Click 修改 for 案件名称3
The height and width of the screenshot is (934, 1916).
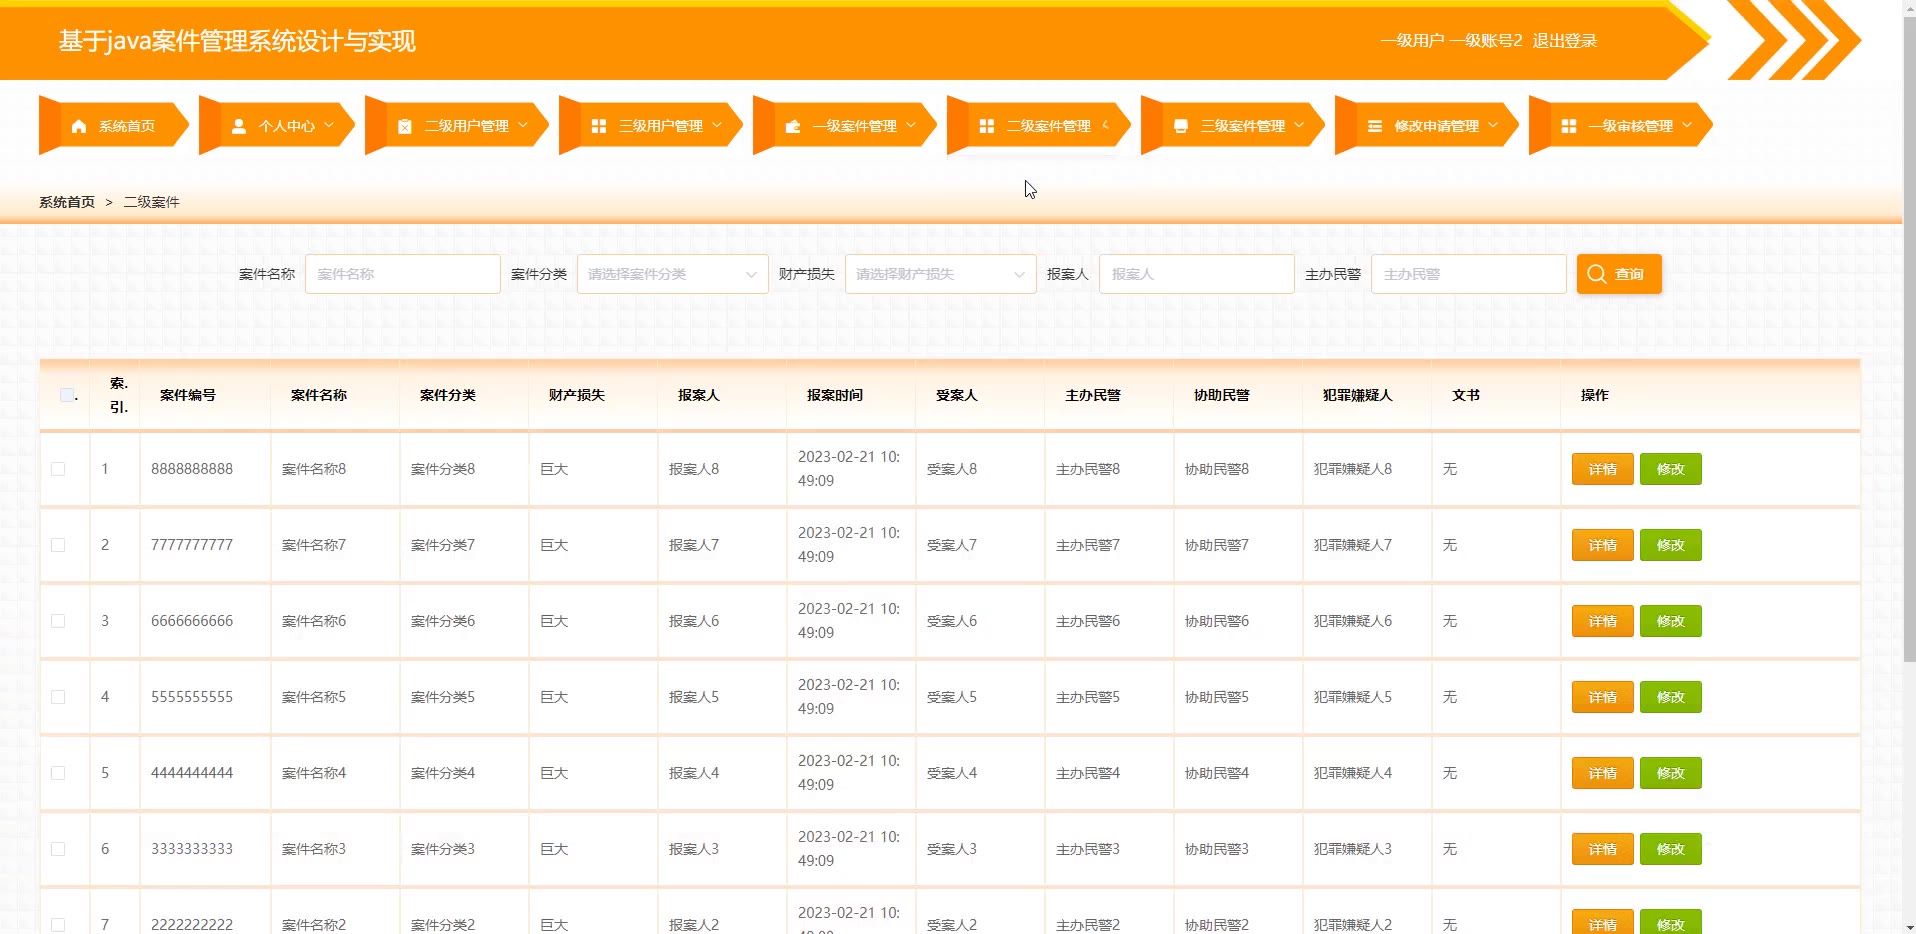tap(1670, 849)
